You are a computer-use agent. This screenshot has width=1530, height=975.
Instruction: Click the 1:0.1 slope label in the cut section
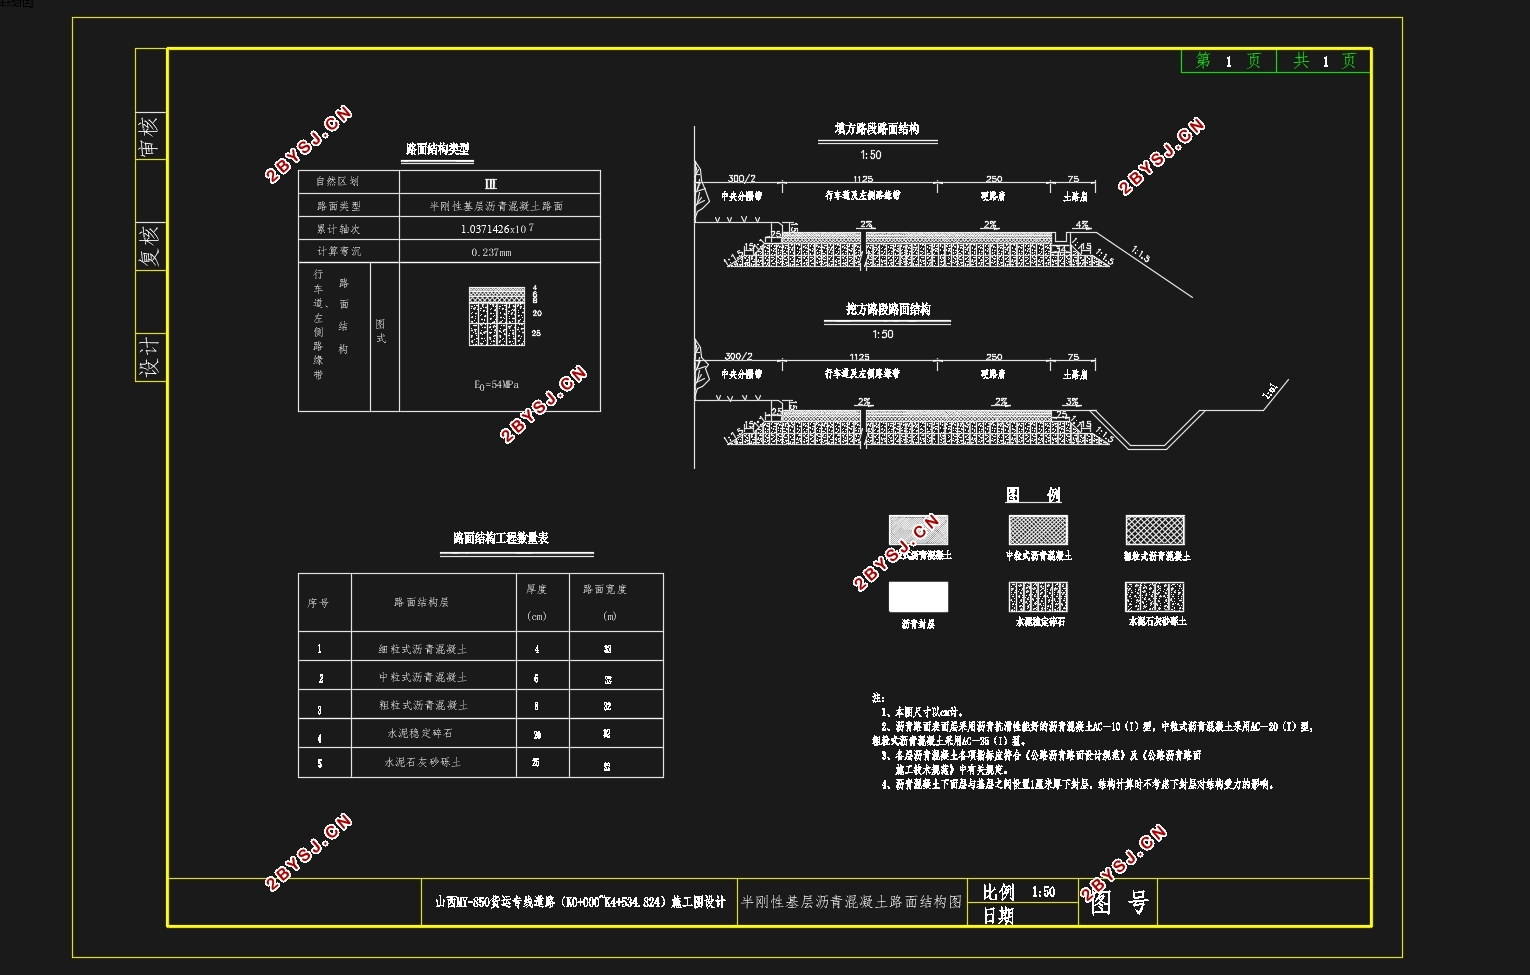click(1270, 391)
